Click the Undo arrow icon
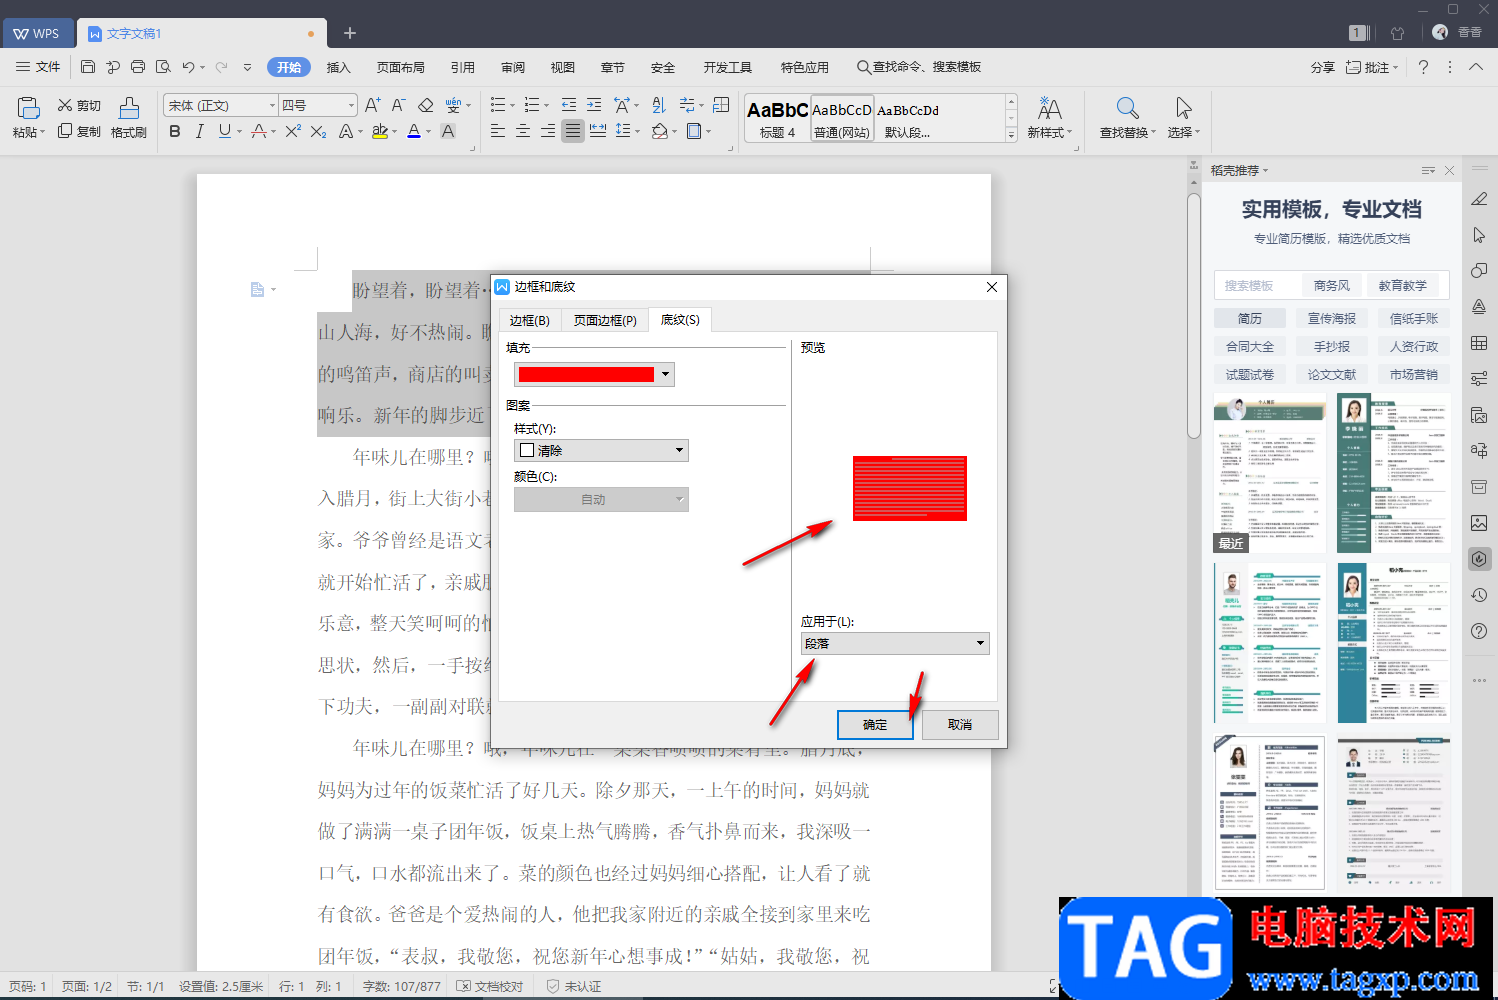The width and height of the screenshot is (1498, 1000). (188, 67)
